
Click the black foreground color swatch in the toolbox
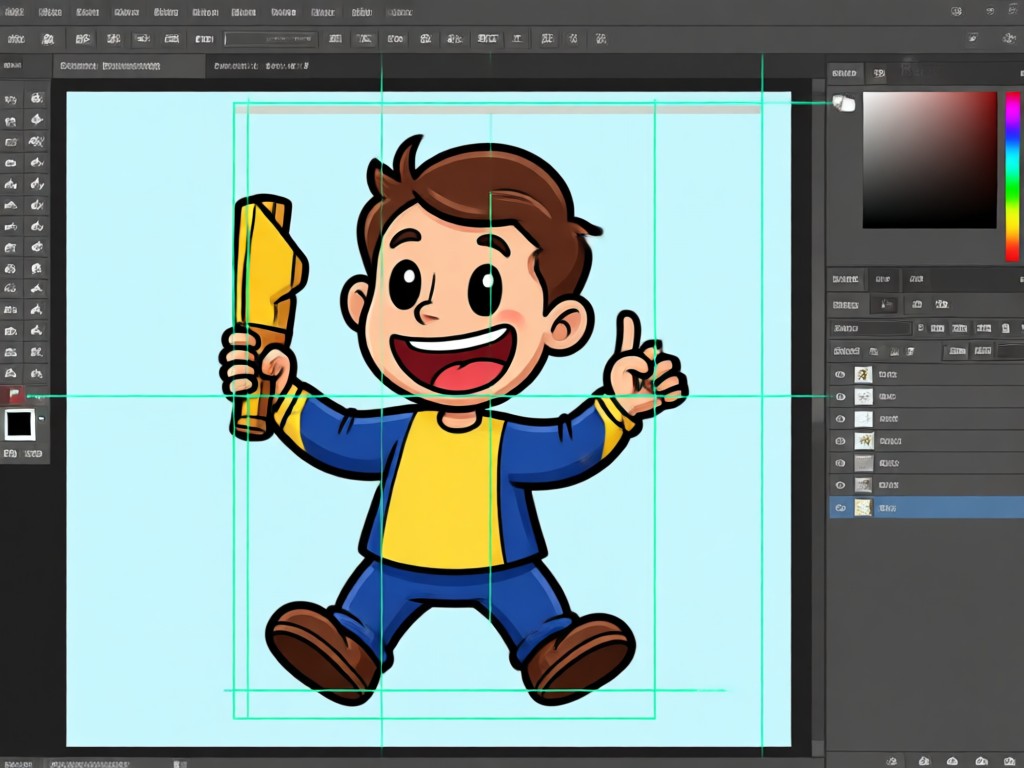click(x=19, y=424)
